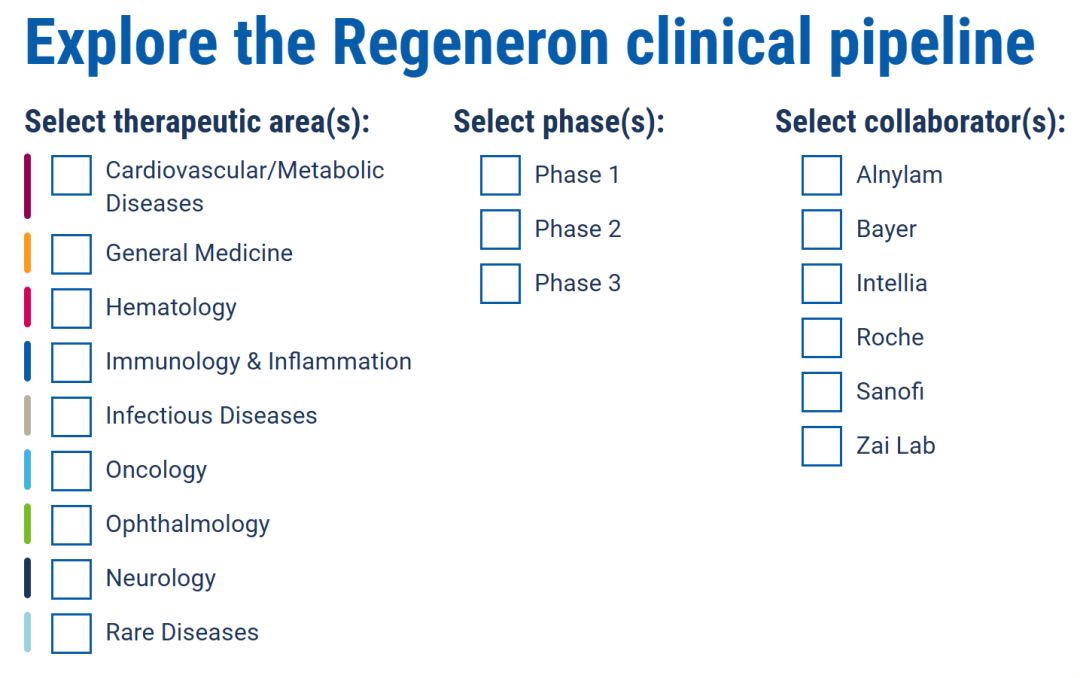Check the Sanofi checkbox
This screenshot has width=1080, height=678.
click(822, 392)
